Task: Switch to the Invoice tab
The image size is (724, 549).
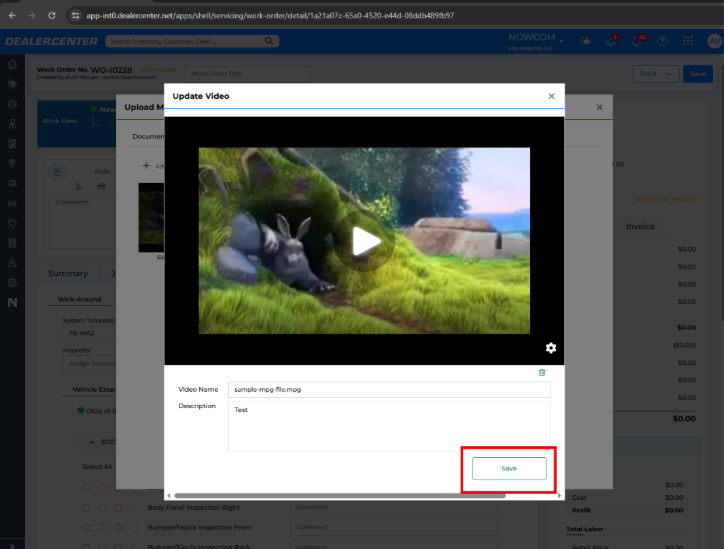Action: (x=640, y=226)
